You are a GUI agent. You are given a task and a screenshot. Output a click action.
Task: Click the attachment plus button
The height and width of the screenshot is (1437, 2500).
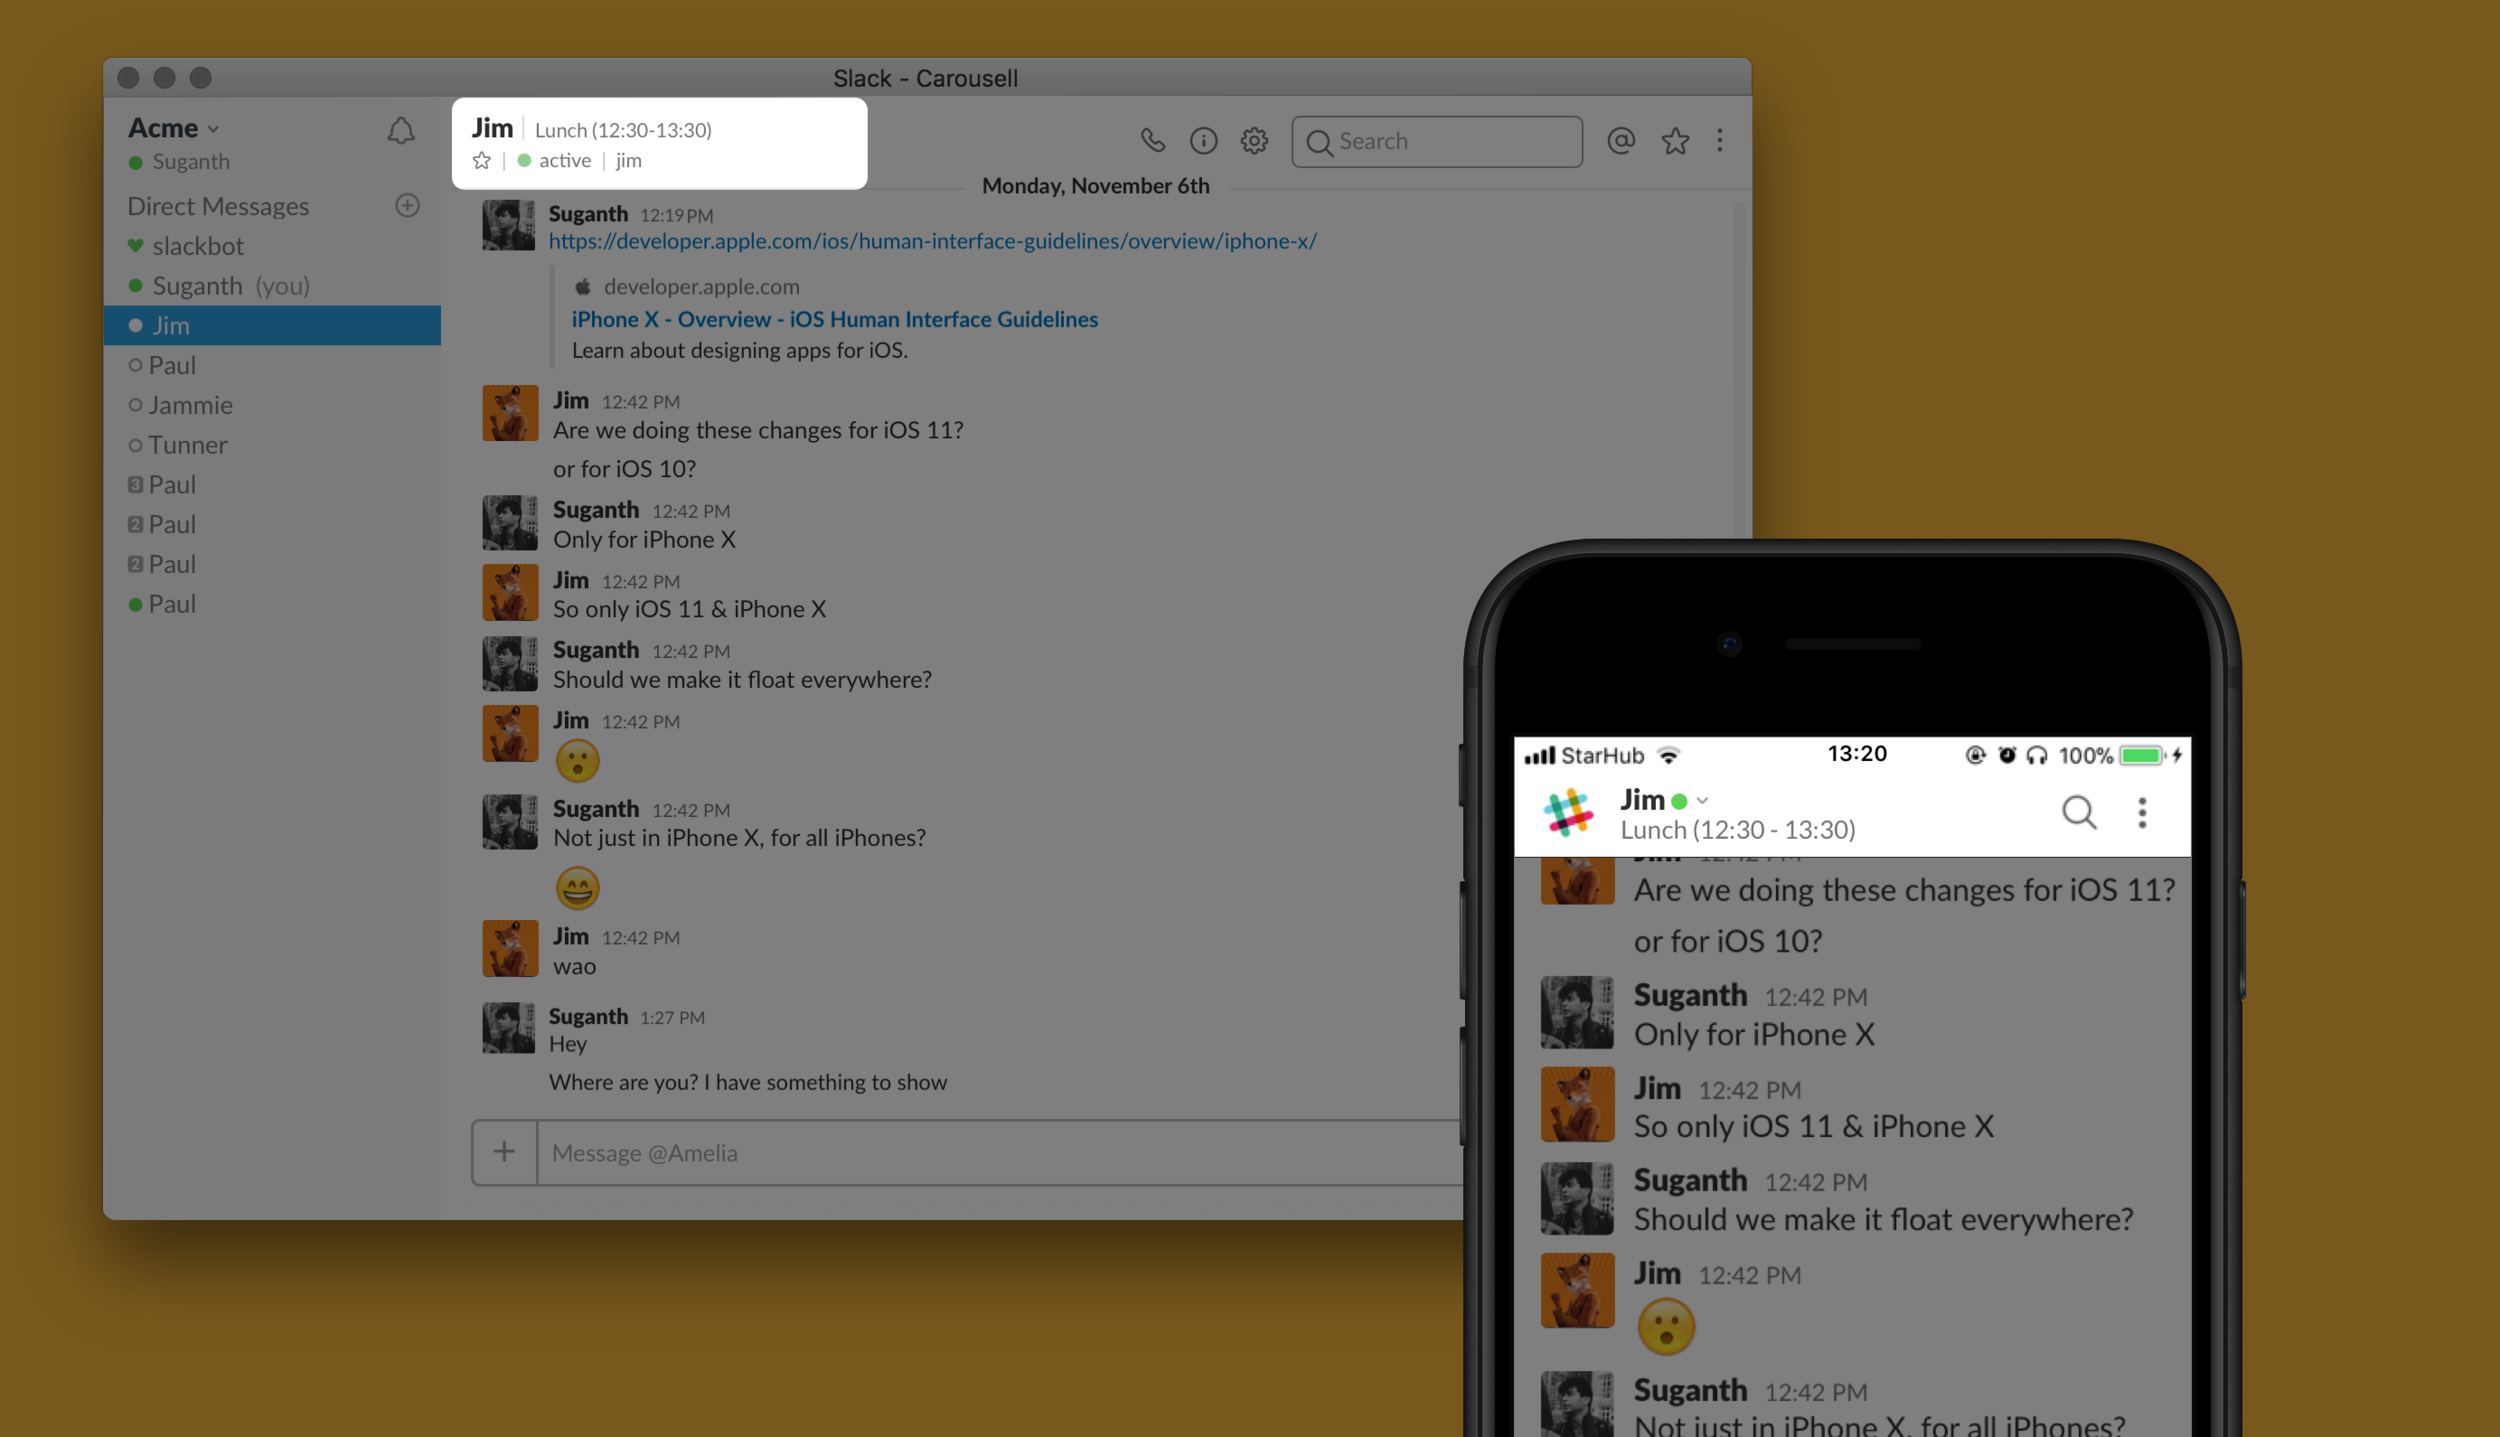coord(504,1152)
